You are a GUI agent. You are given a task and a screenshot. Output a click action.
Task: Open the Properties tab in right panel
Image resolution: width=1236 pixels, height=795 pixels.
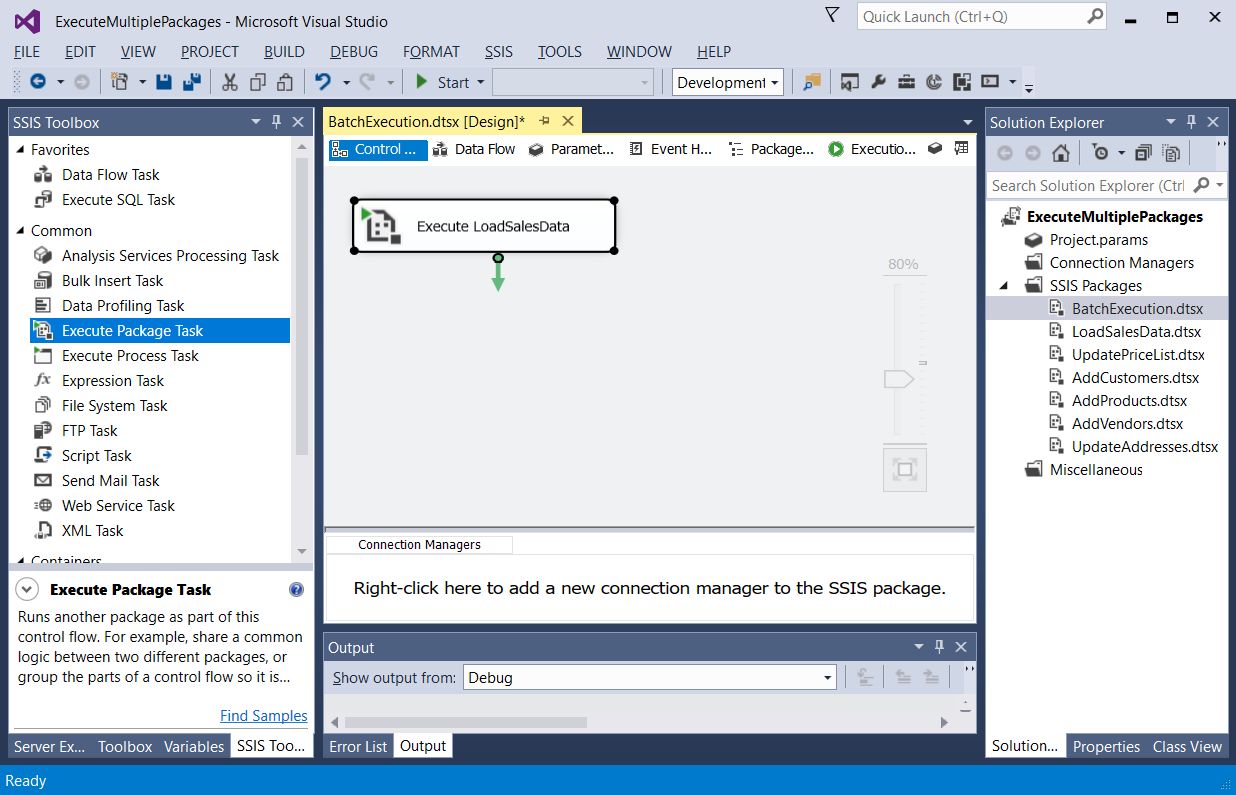tap(1106, 746)
